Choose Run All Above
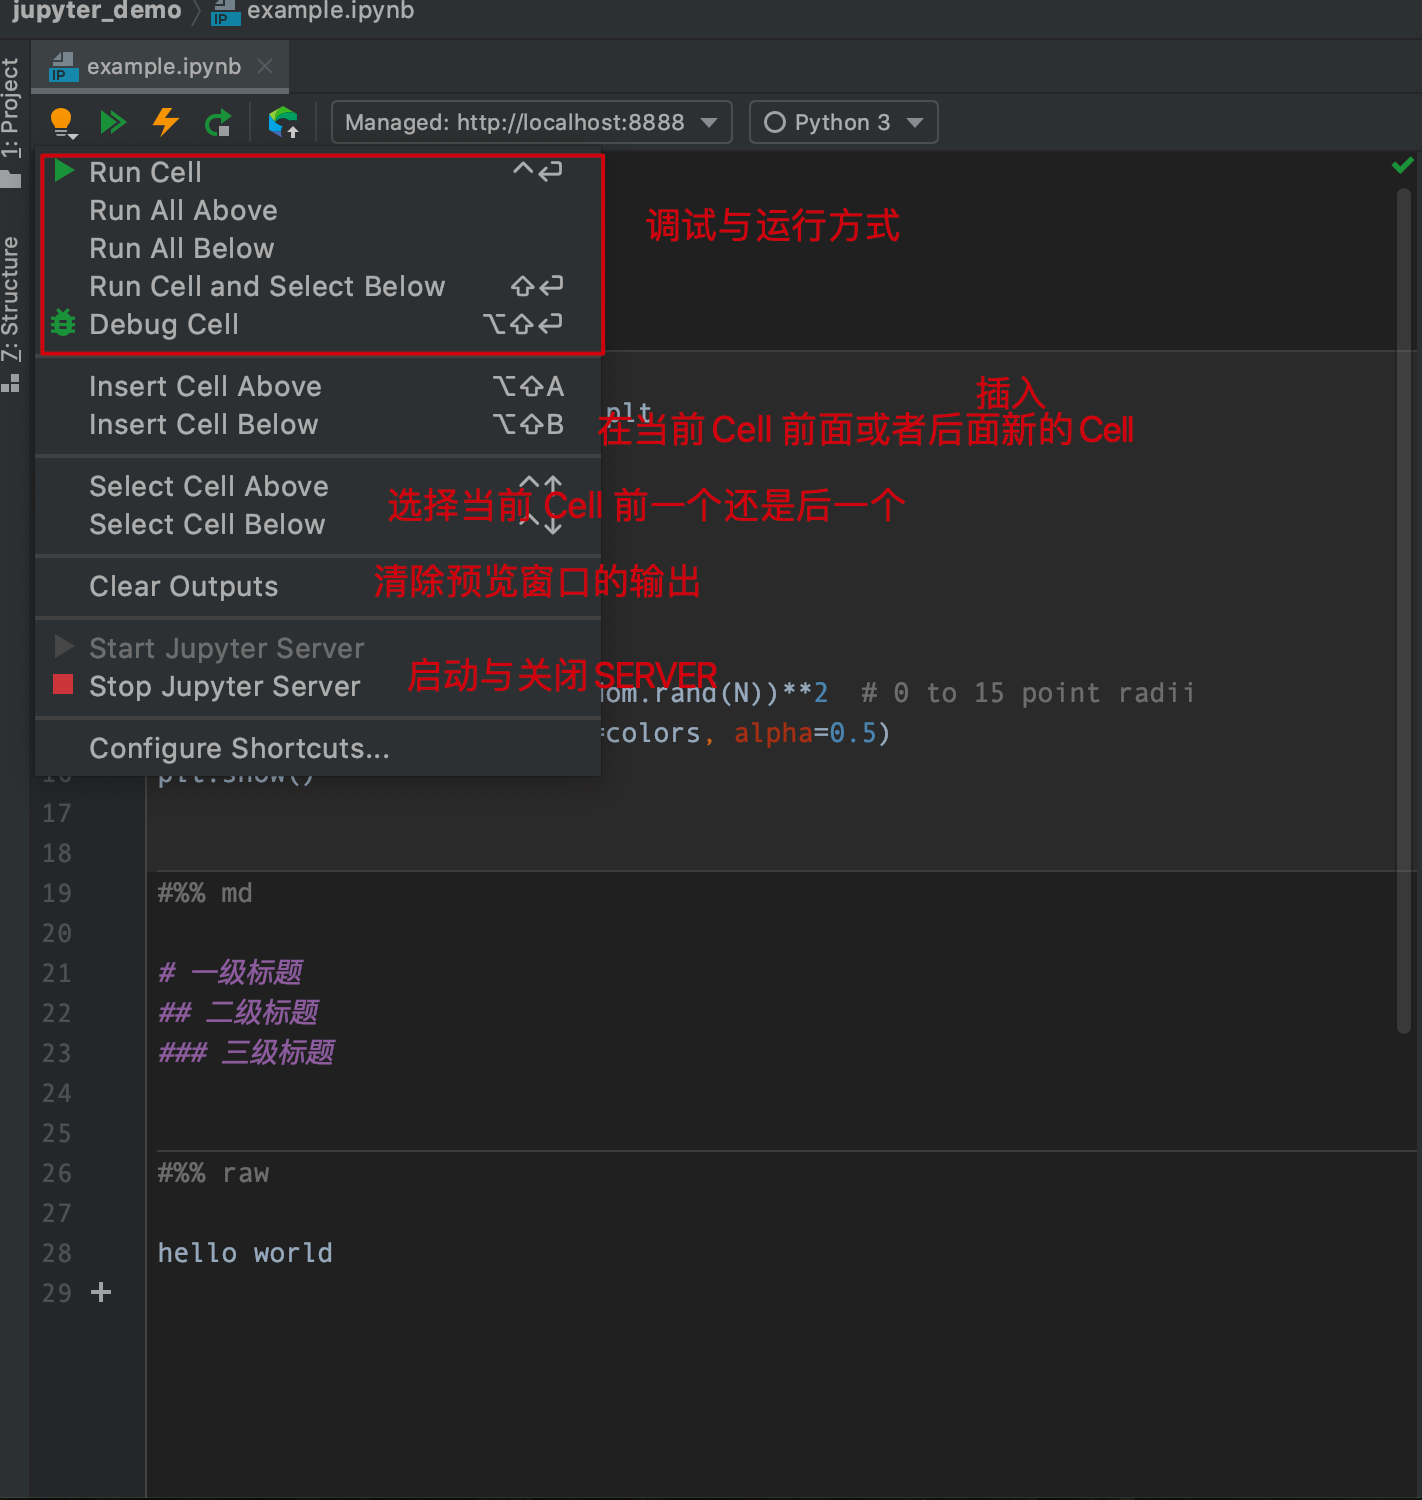The width and height of the screenshot is (1422, 1500). (318, 210)
